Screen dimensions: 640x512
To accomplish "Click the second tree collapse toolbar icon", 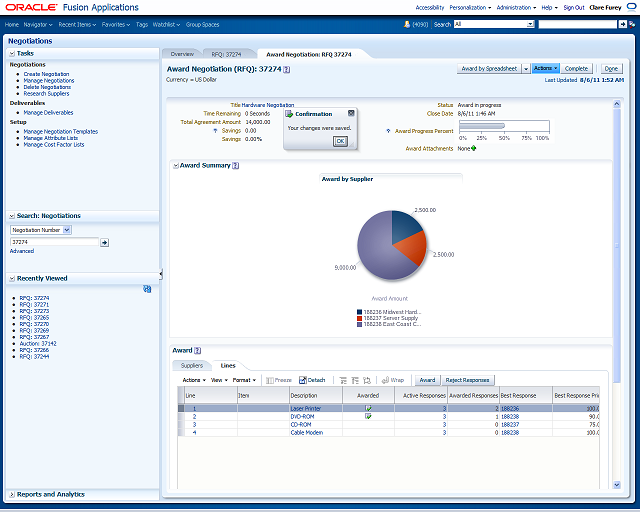I will tap(355, 381).
